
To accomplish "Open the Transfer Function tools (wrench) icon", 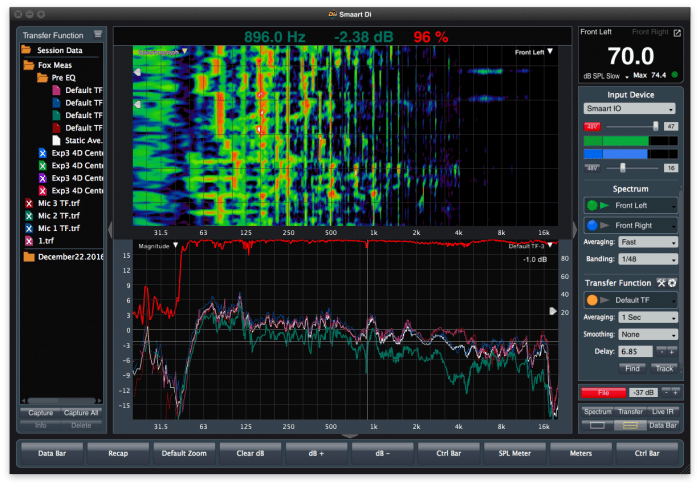I will [x=660, y=283].
